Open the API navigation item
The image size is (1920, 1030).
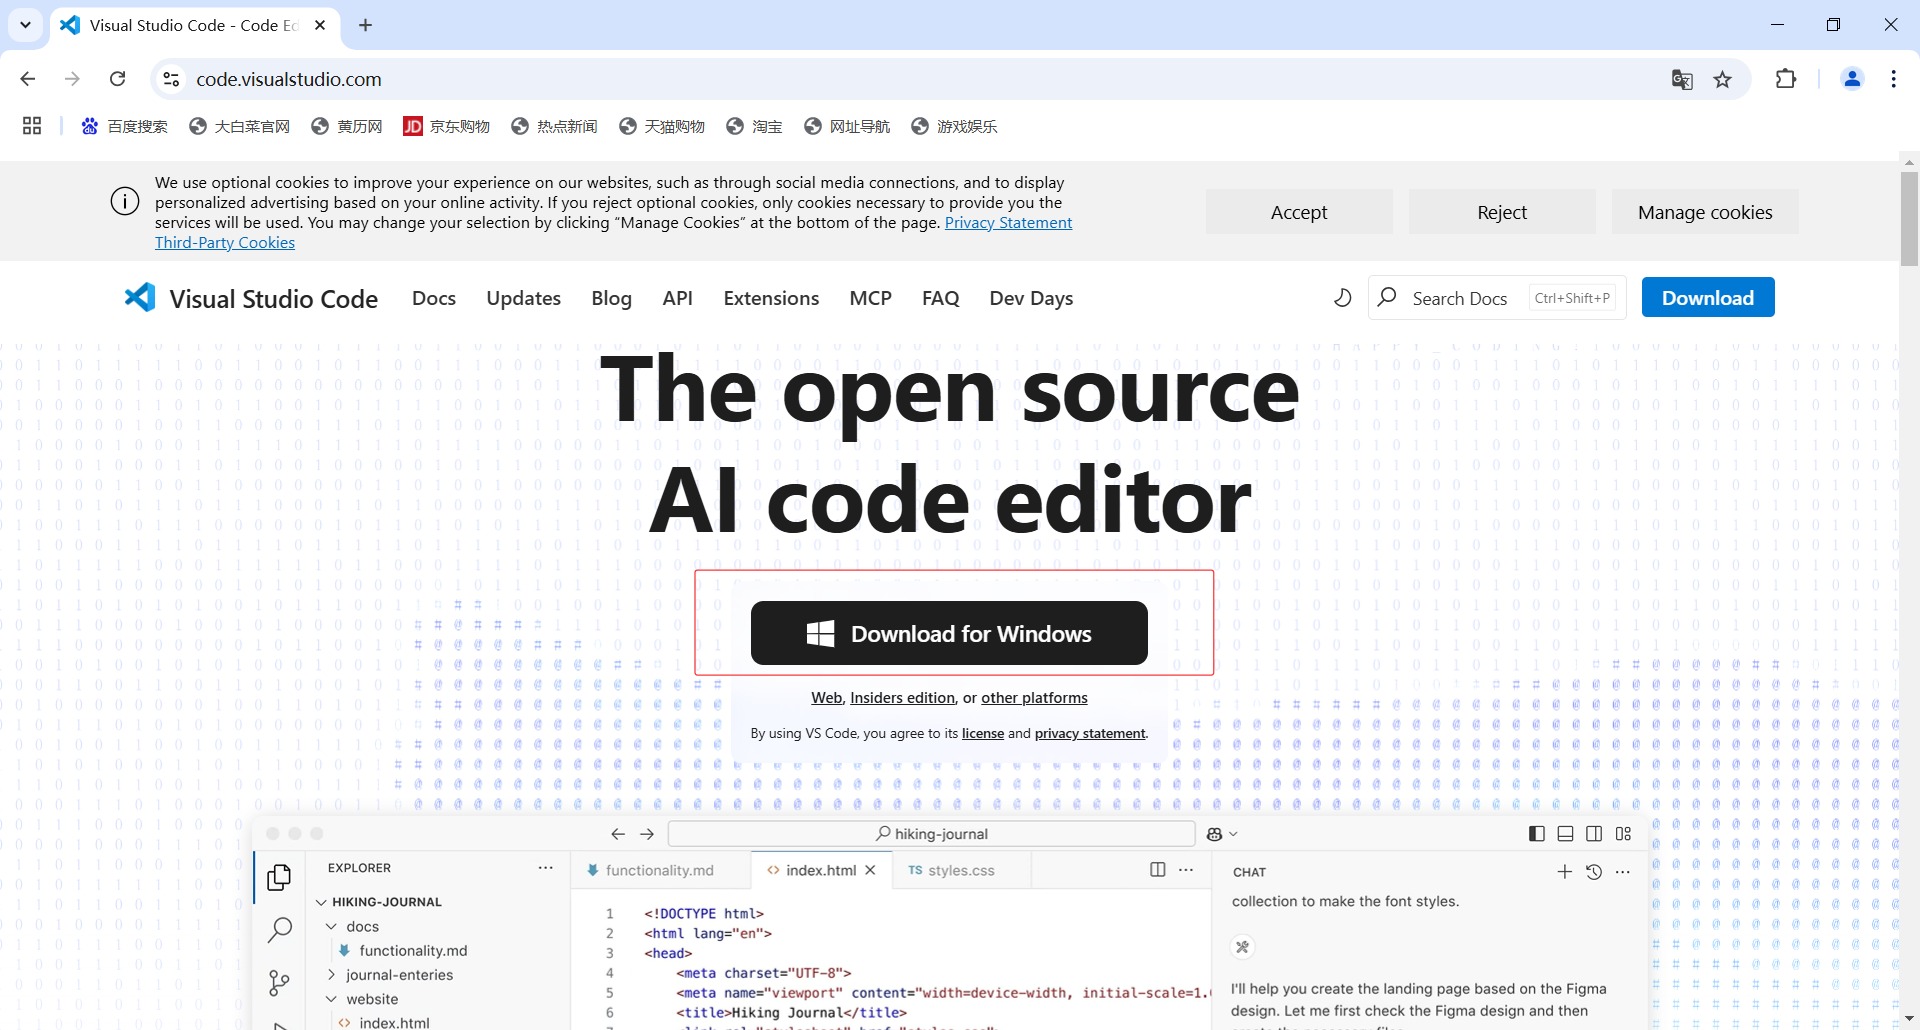pyautogui.click(x=677, y=298)
